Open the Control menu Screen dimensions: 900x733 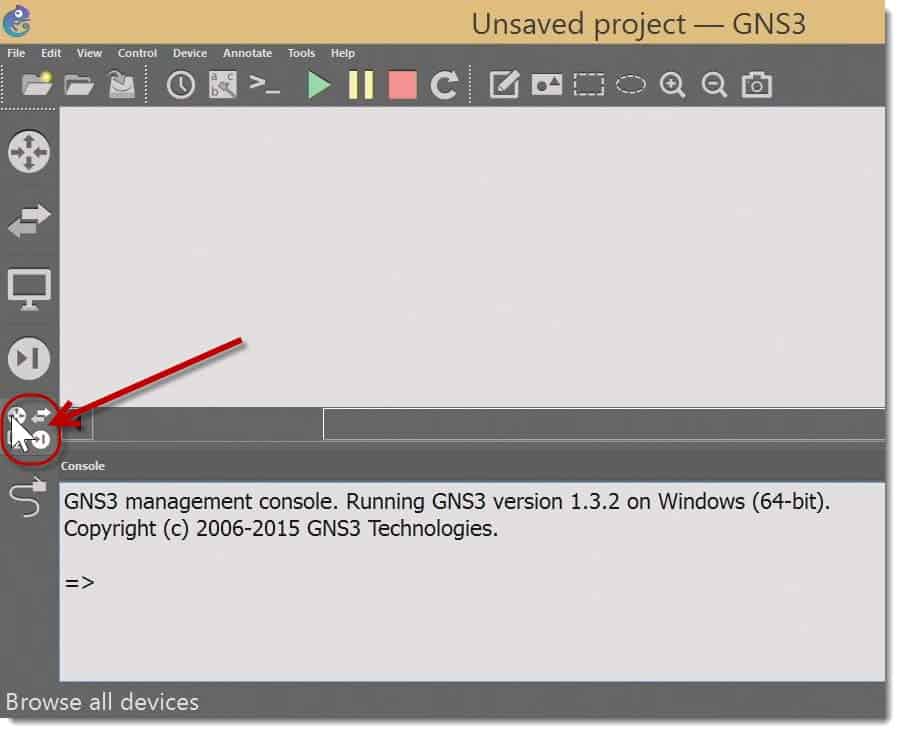tap(137, 53)
